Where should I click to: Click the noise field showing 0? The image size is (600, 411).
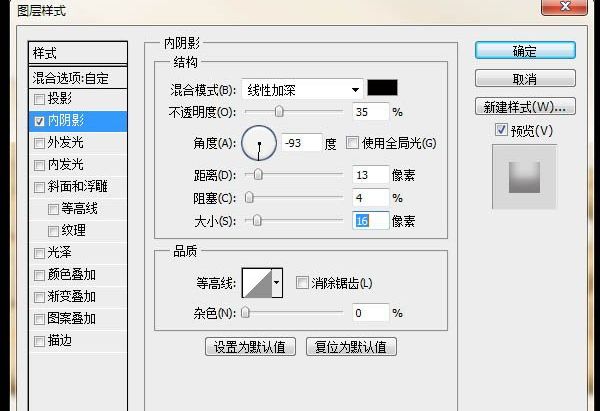pos(370,313)
